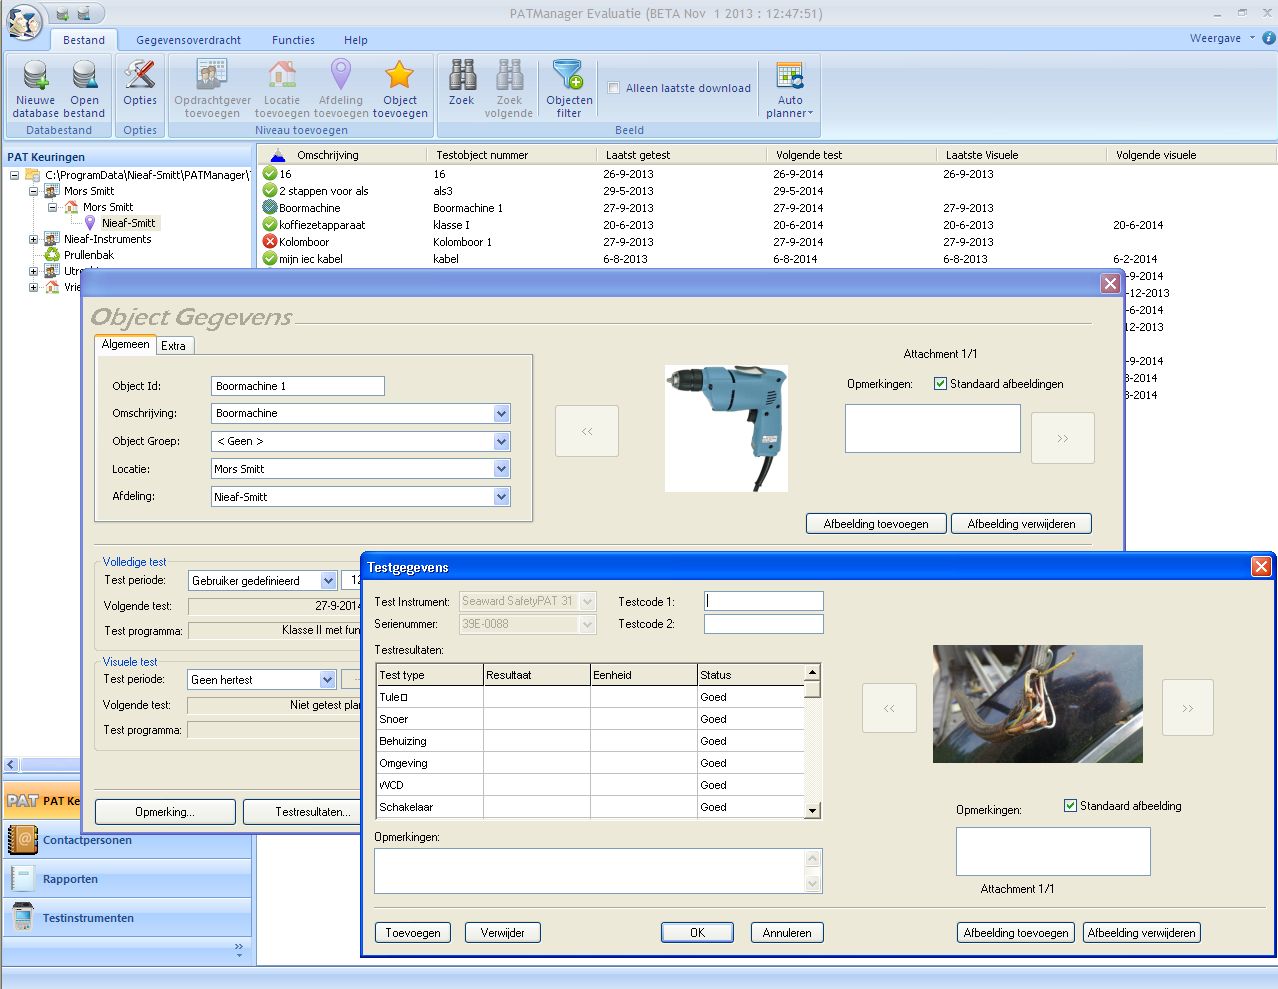Expand the Omschrijving dropdown

pyautogui.click(x=501, y=414)
